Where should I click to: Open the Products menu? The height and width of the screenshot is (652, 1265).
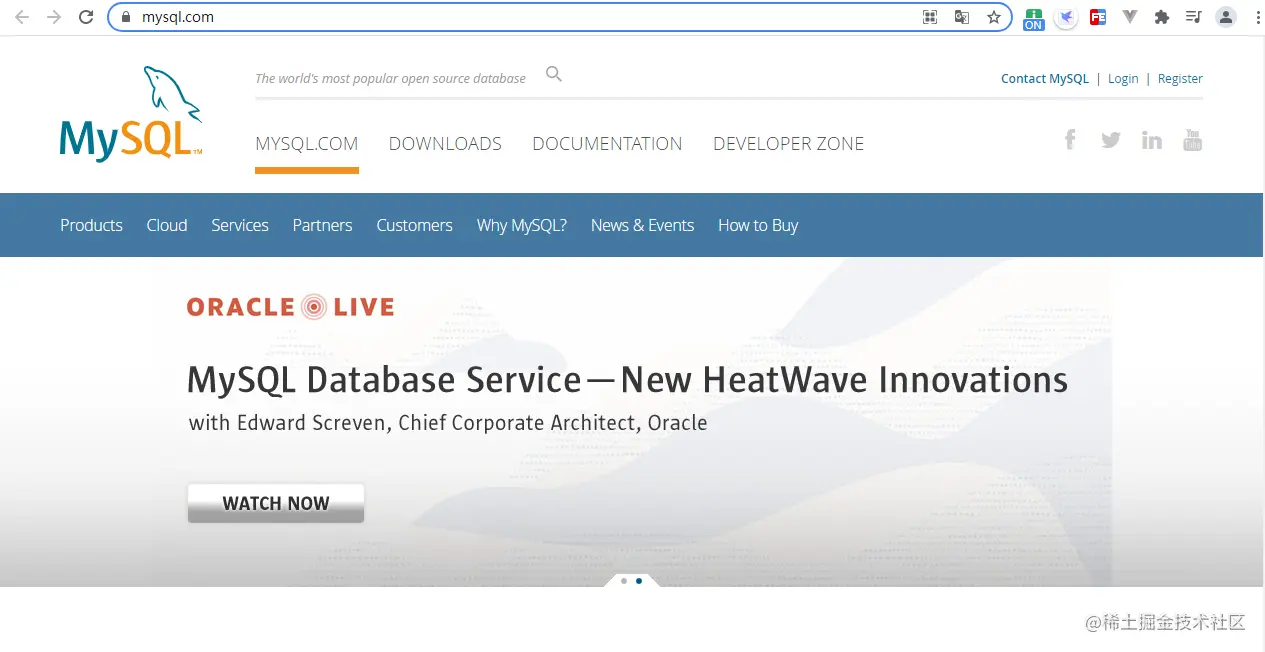coord(91,225)
